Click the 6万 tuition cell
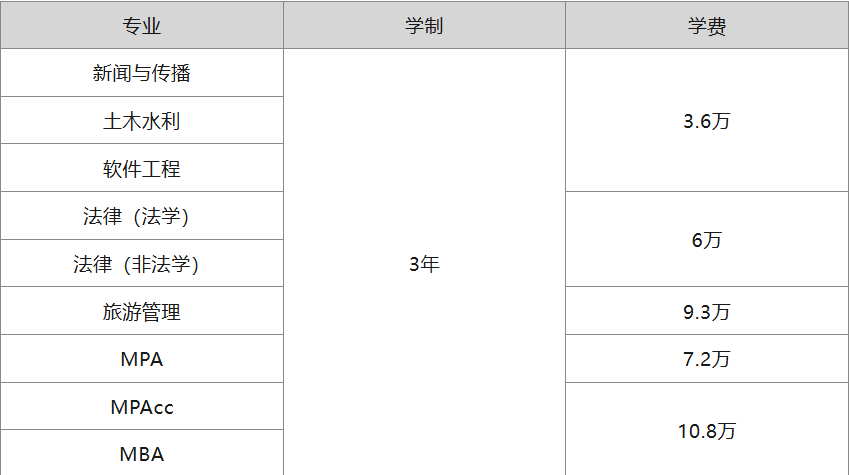 point(706,240)
